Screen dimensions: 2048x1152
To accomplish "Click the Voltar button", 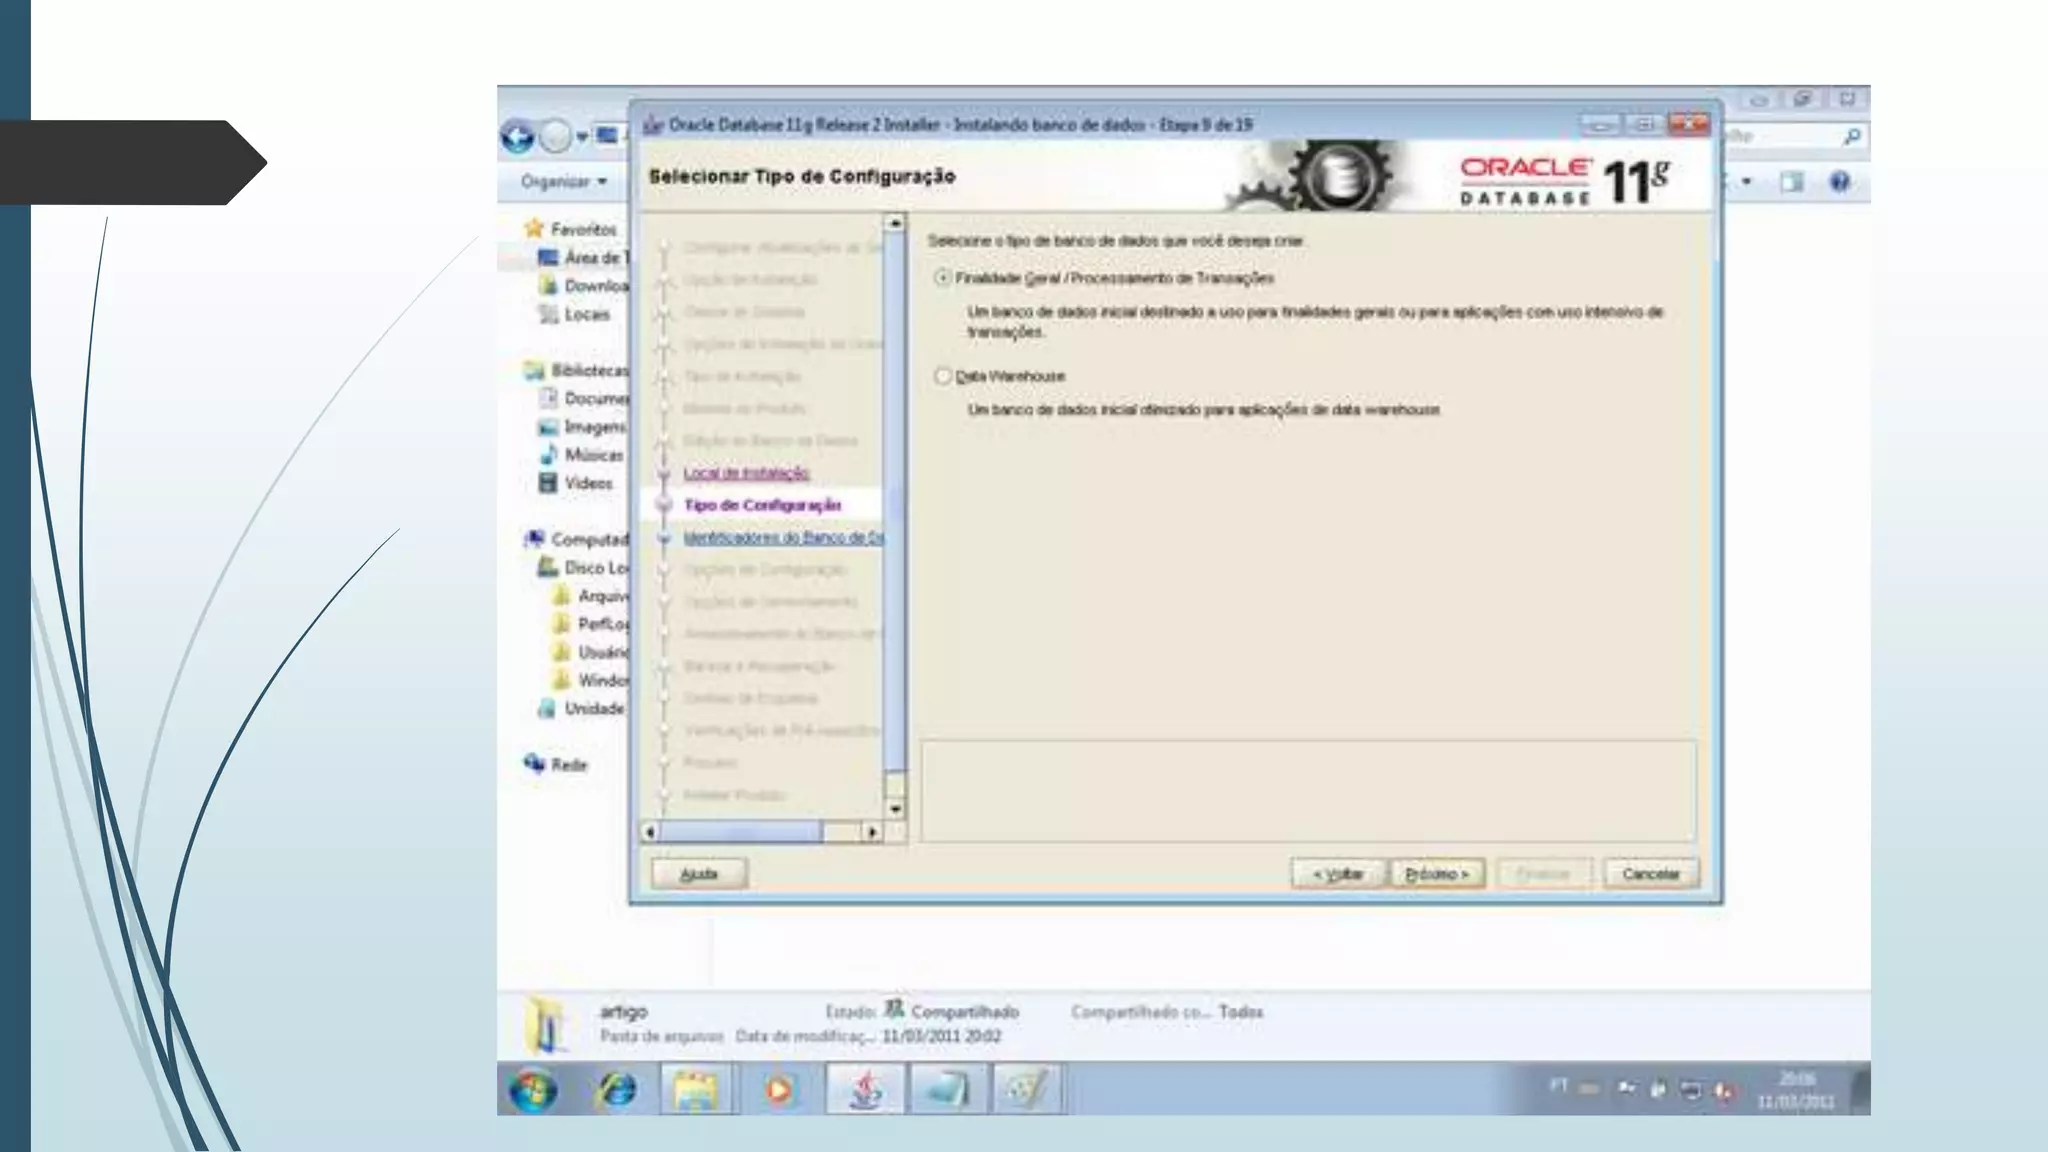I will pos(1337,874).
